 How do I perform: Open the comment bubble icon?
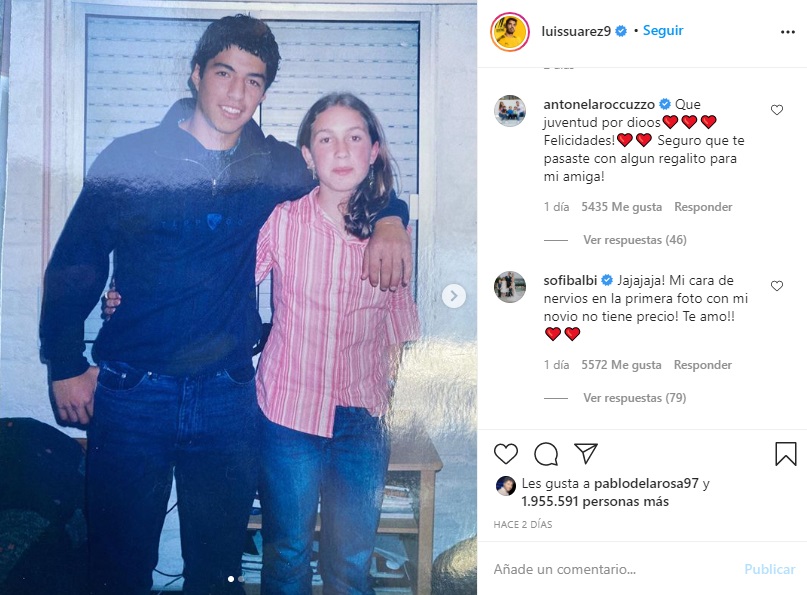pyautogui.click(x=546, y=454)
